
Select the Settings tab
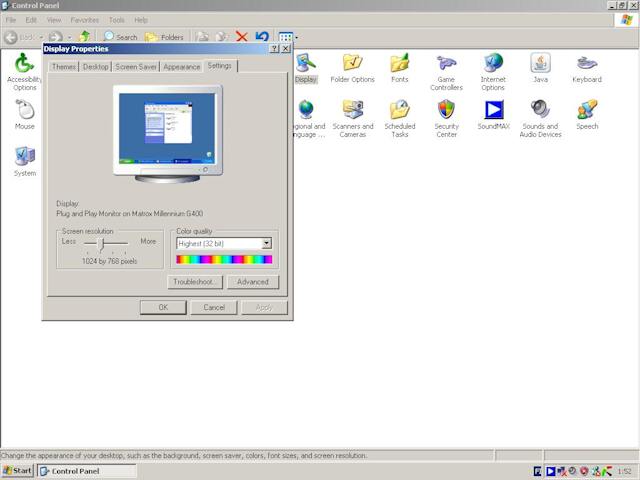click(220, 66)
